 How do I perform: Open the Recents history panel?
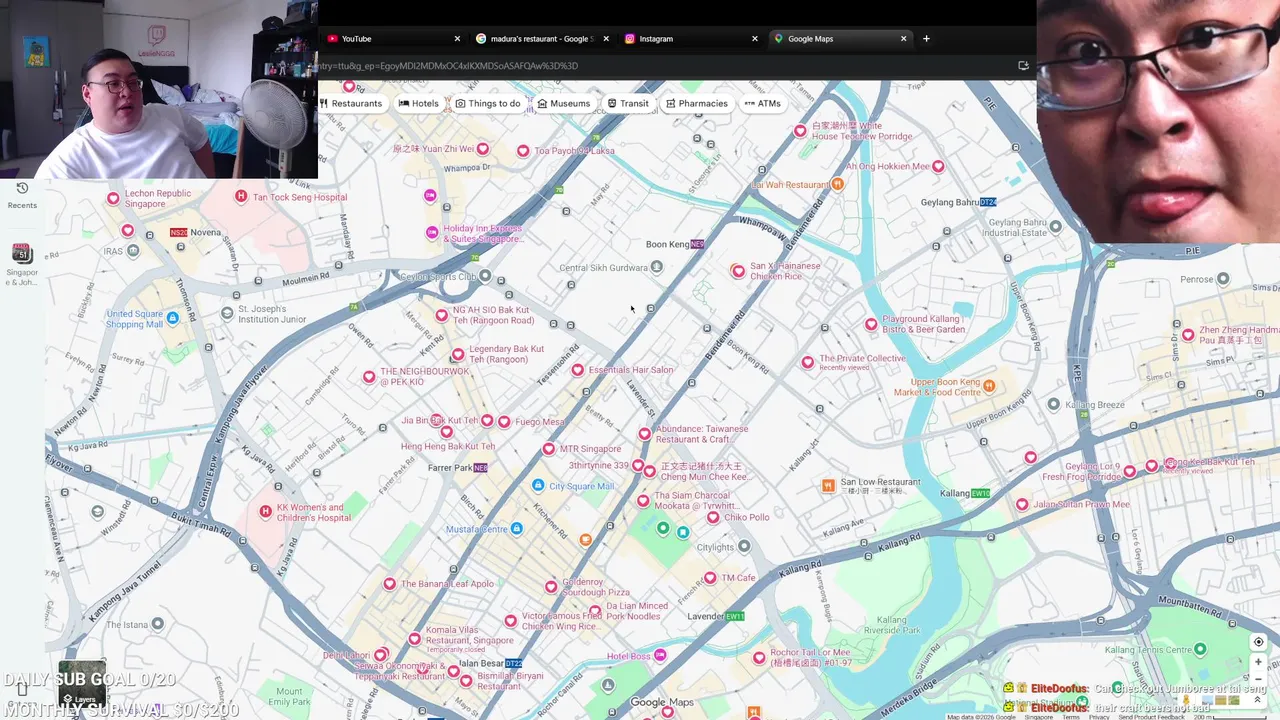[22, 195]
